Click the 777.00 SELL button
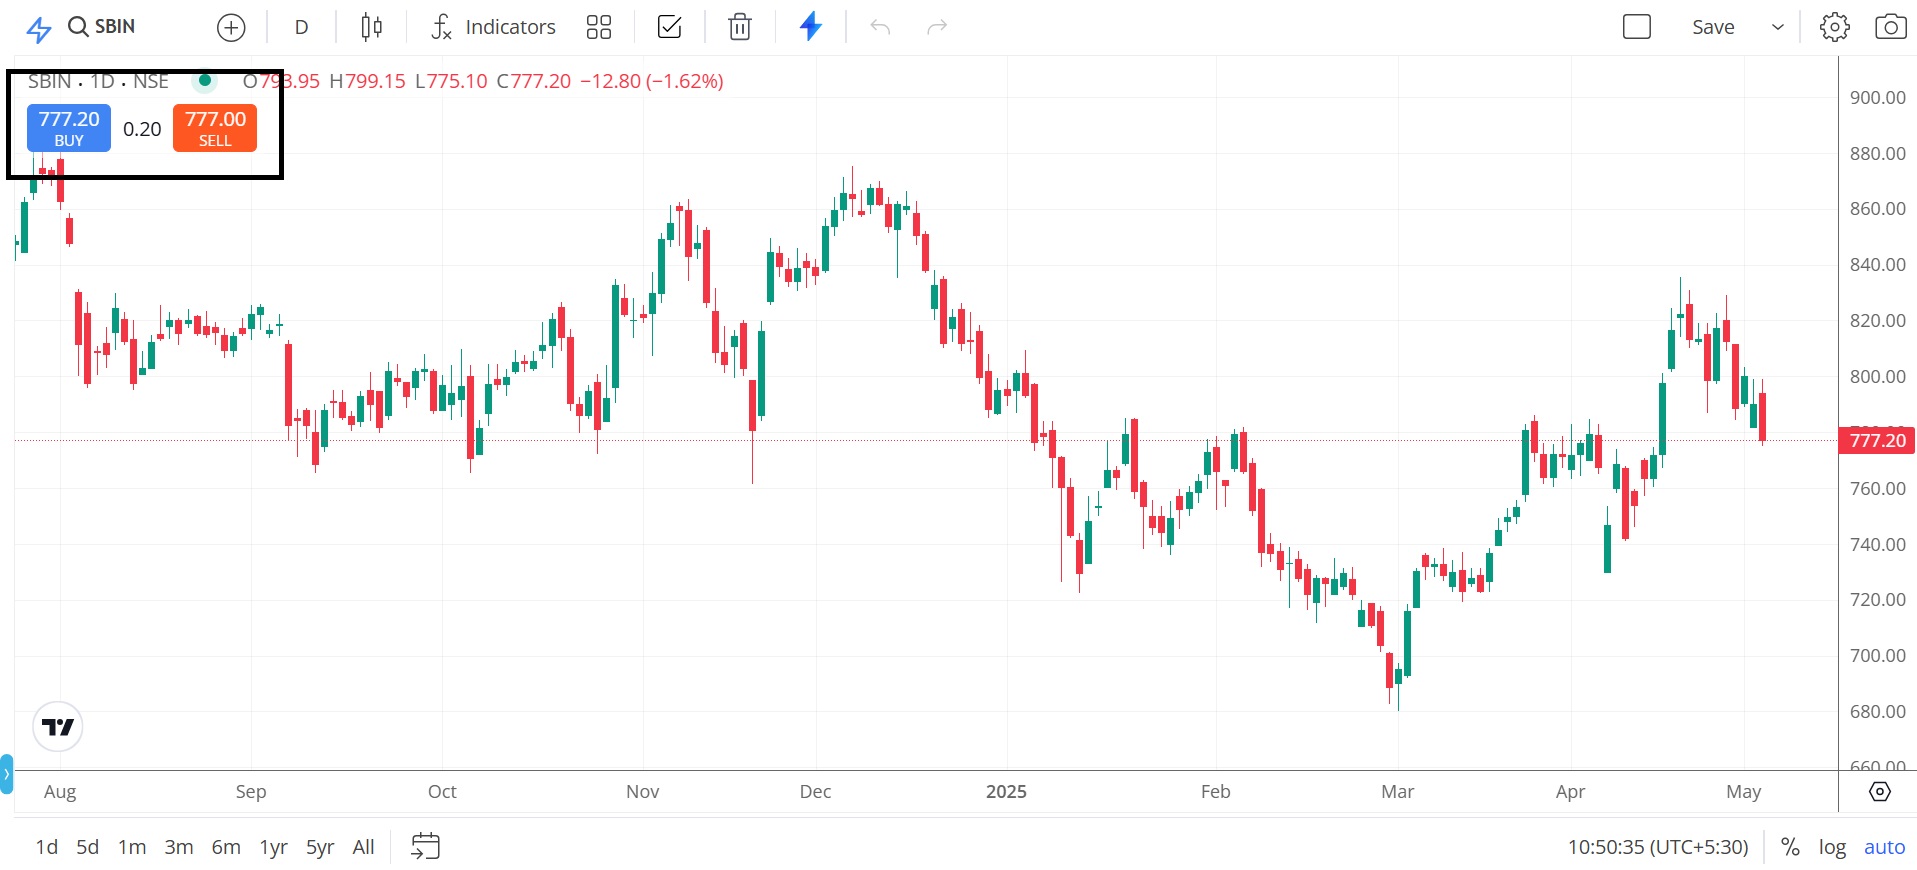1917x870 pixels. (215, 128)
